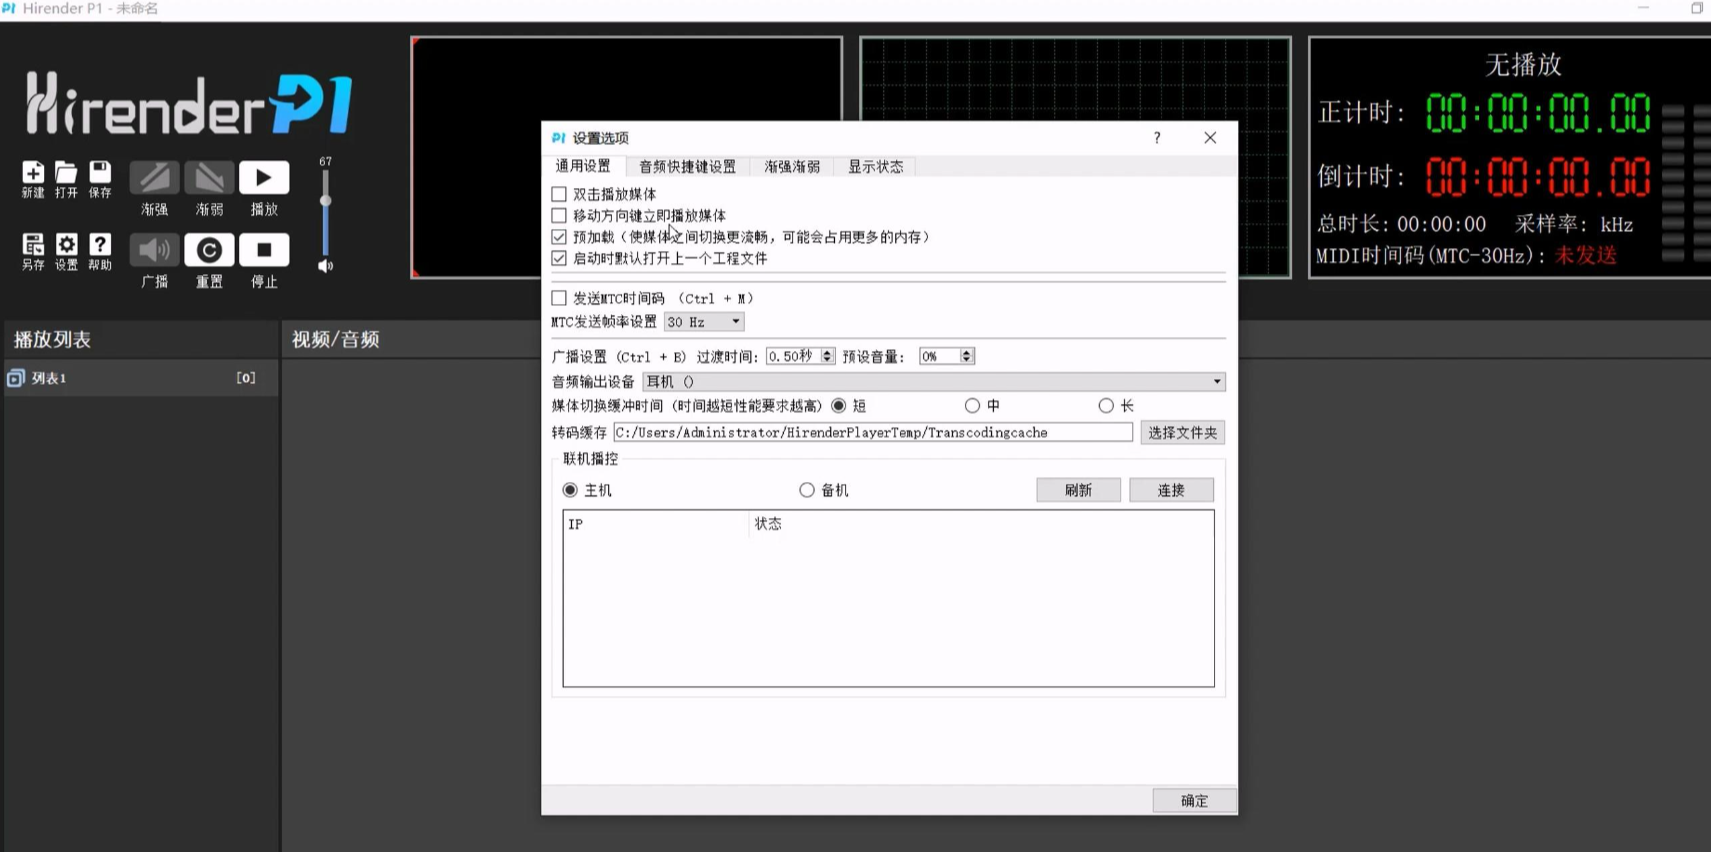Trigger the 渐弱 fade-out button
The height and width of the screenshot is (852, 1711).
[x=209, y=177]
